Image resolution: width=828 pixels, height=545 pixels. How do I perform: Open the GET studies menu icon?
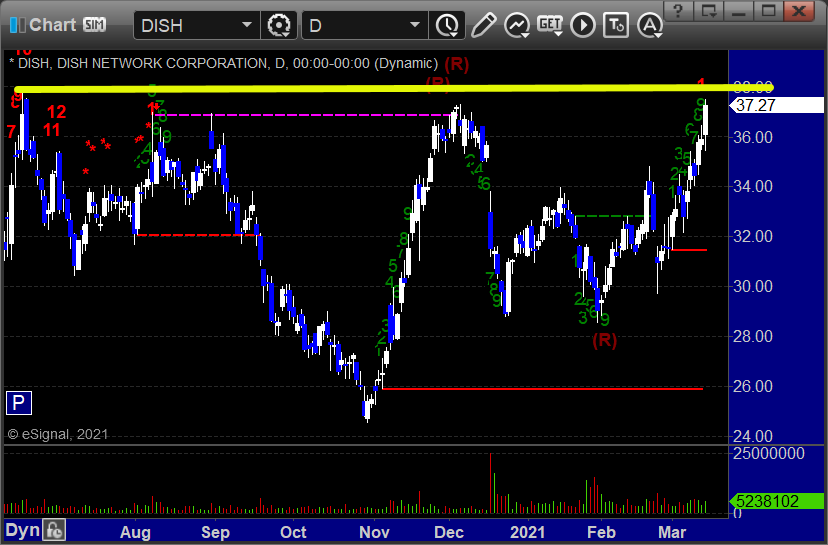point(550,25)
